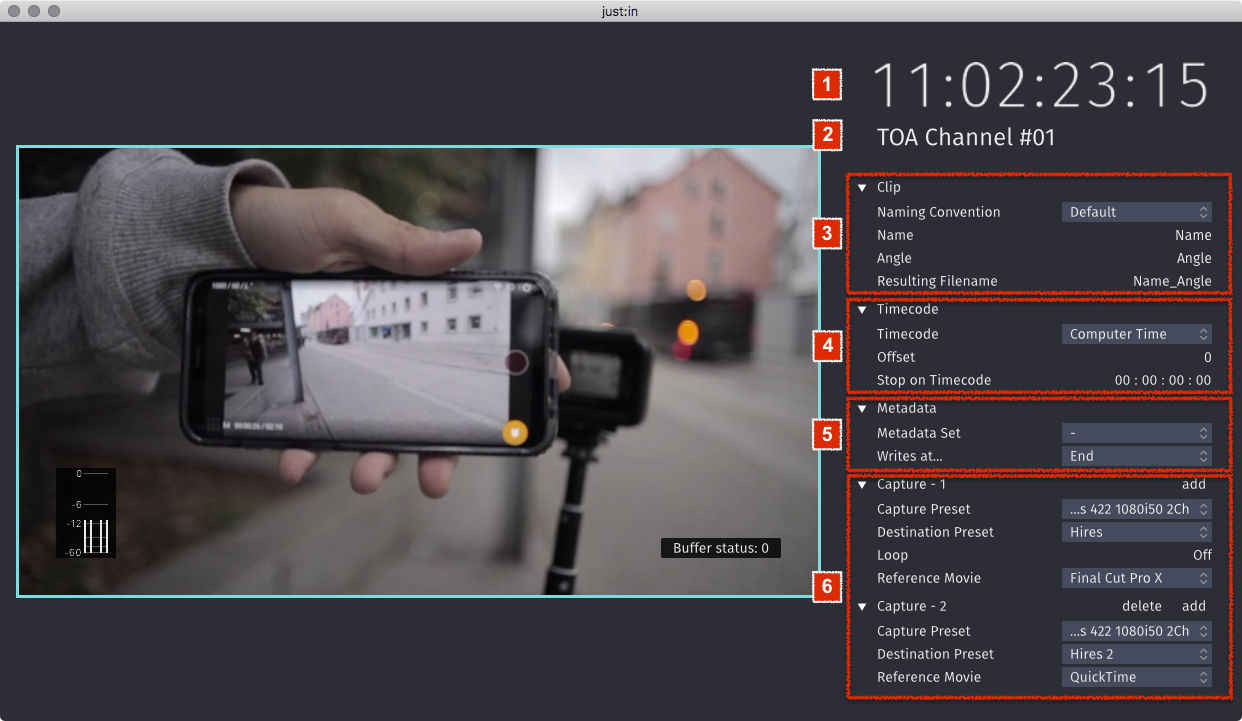Screen dimensions: 1242x721
Task: Open Capture - 1 Destination Preset dropdown showing Hires
Action: click(x=1136, y=532)
